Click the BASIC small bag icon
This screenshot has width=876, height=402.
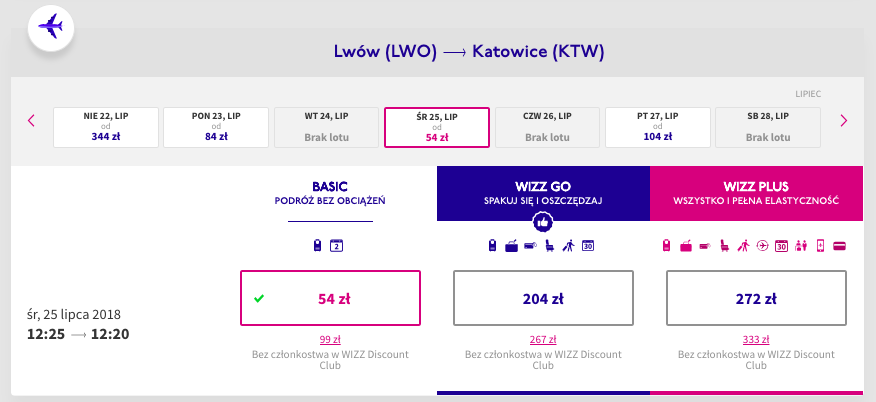(x=318, y=246)
